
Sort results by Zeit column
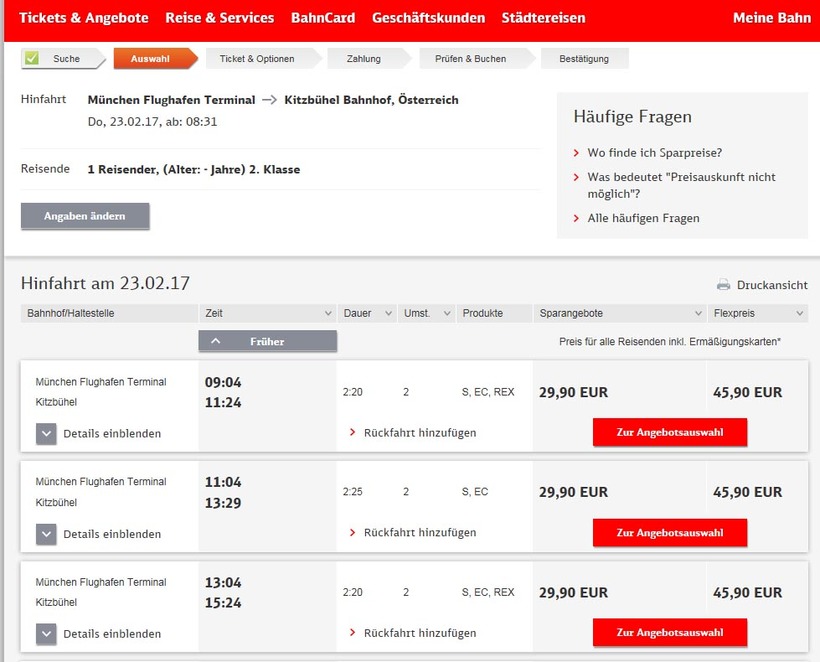click(x=327, y=314)
